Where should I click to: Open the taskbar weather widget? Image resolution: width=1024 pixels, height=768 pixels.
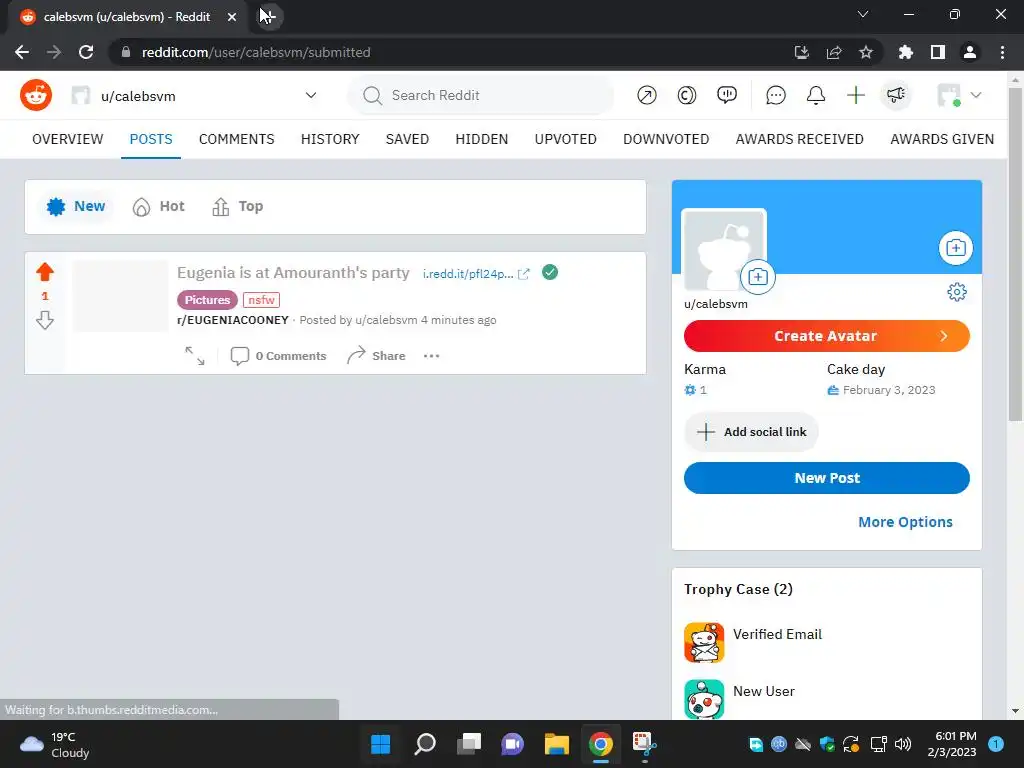coord(55,744)
